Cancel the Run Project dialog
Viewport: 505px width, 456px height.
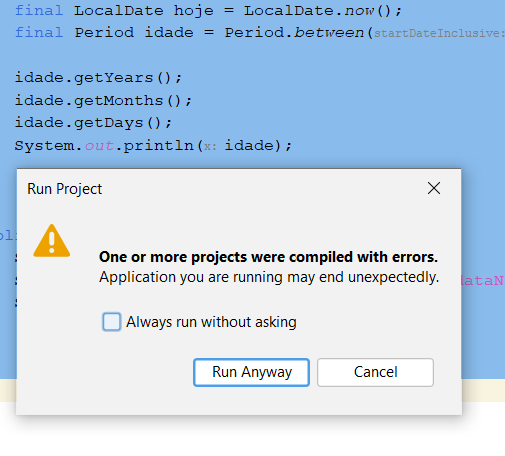tap(375, 372)
